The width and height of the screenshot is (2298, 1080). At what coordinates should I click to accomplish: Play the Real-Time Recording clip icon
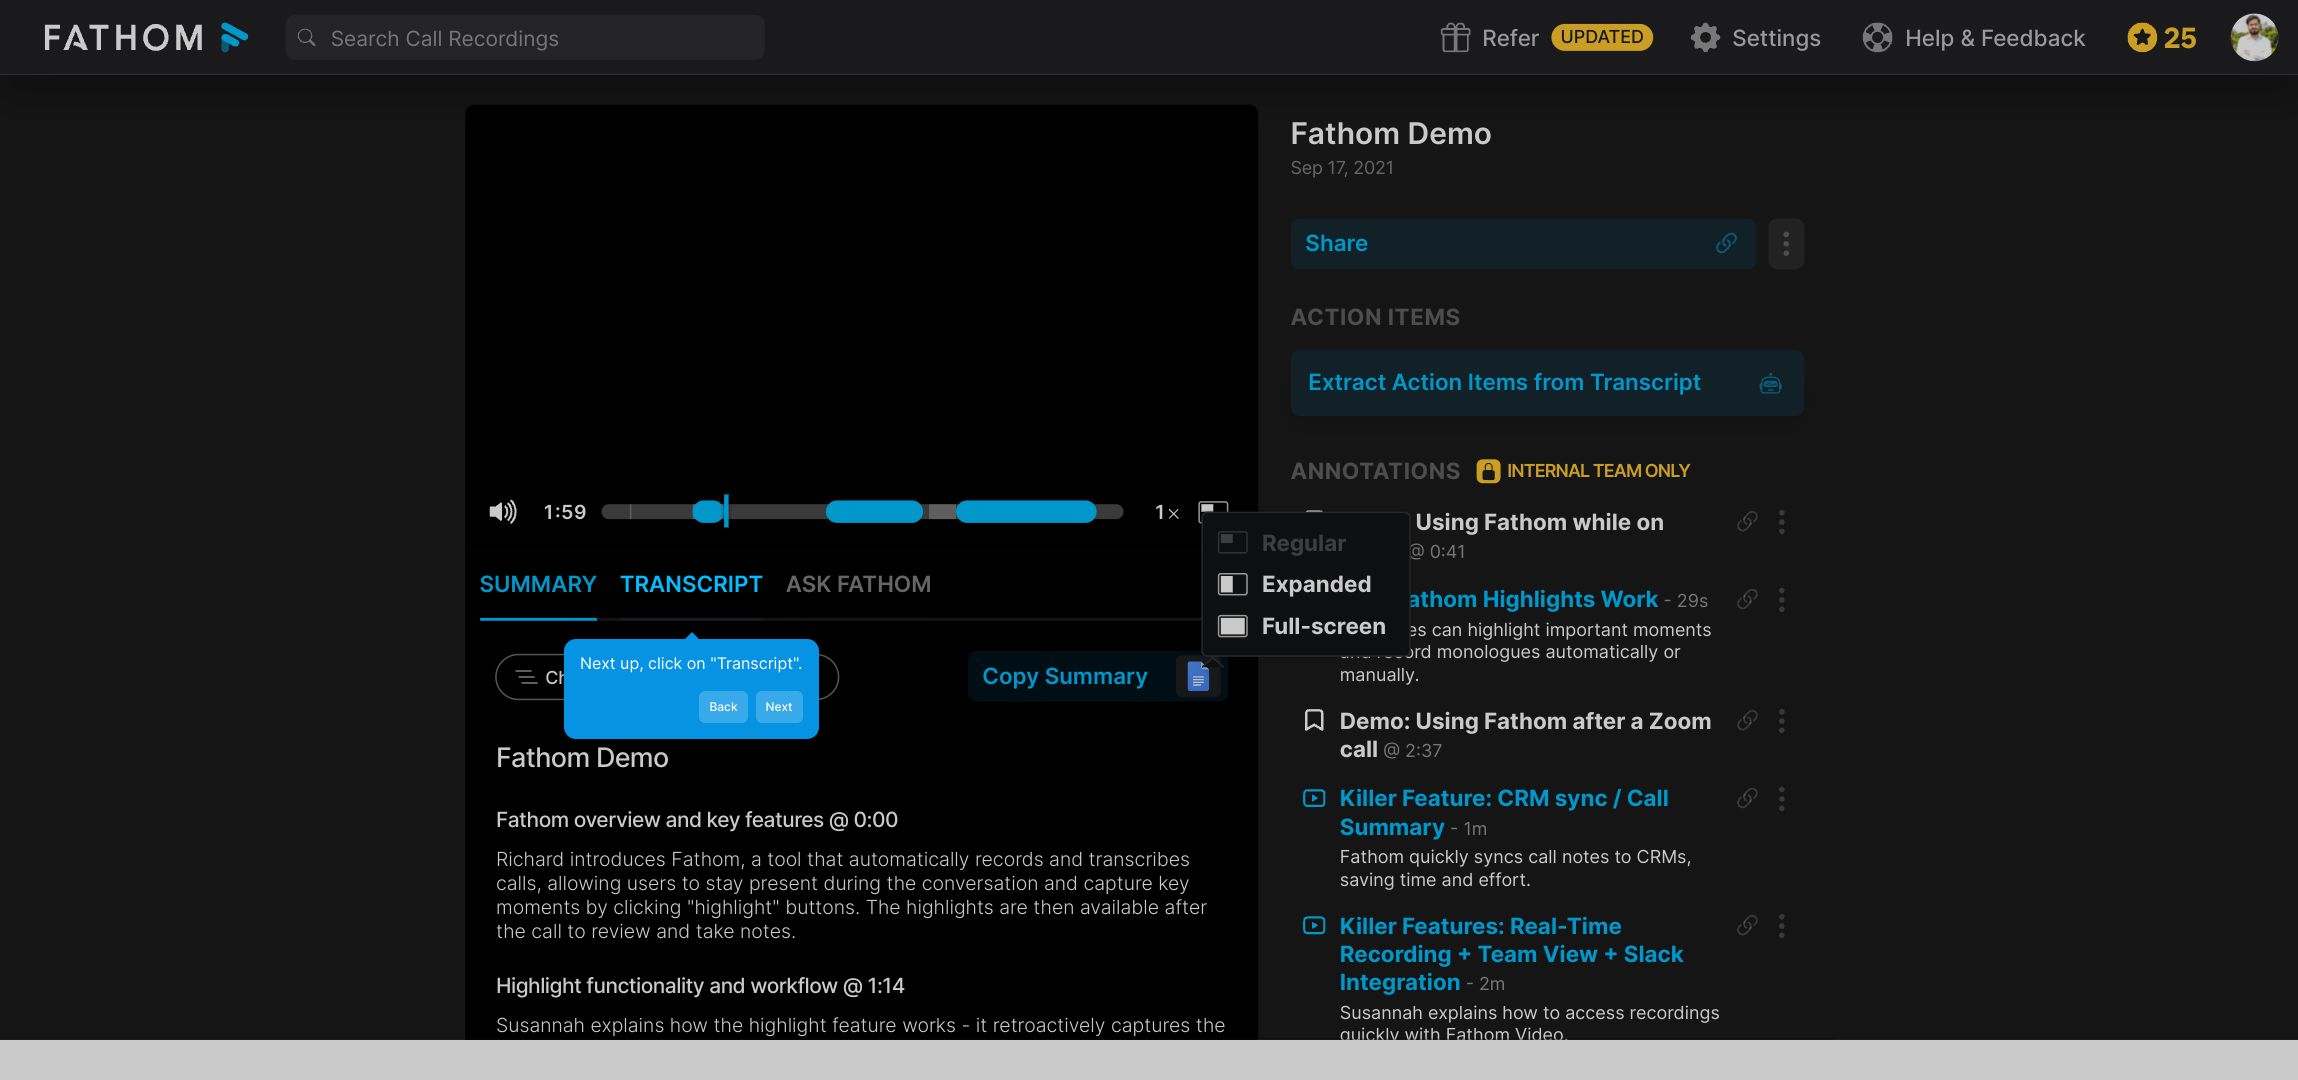(x=1314, y=925)
